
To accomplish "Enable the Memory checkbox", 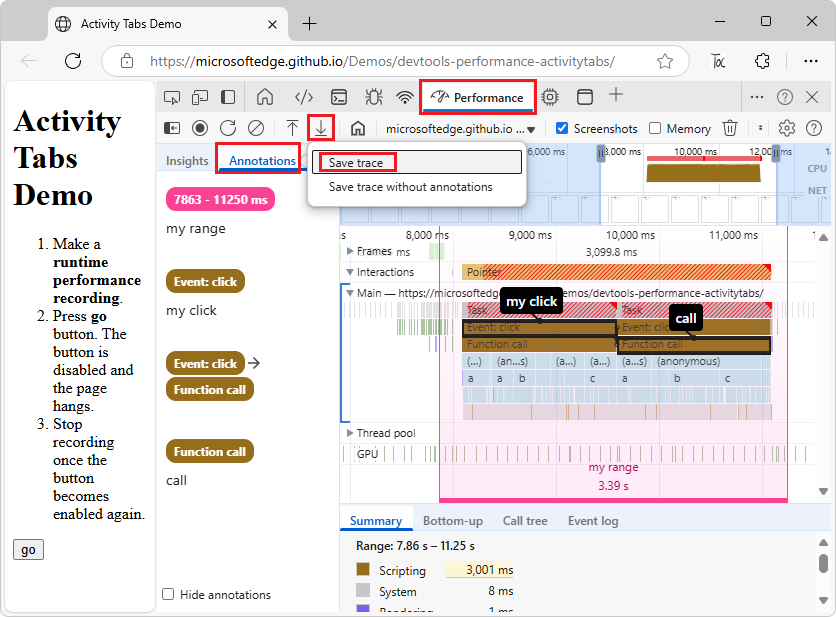I will pyautogui.click(x=653, y=128).
